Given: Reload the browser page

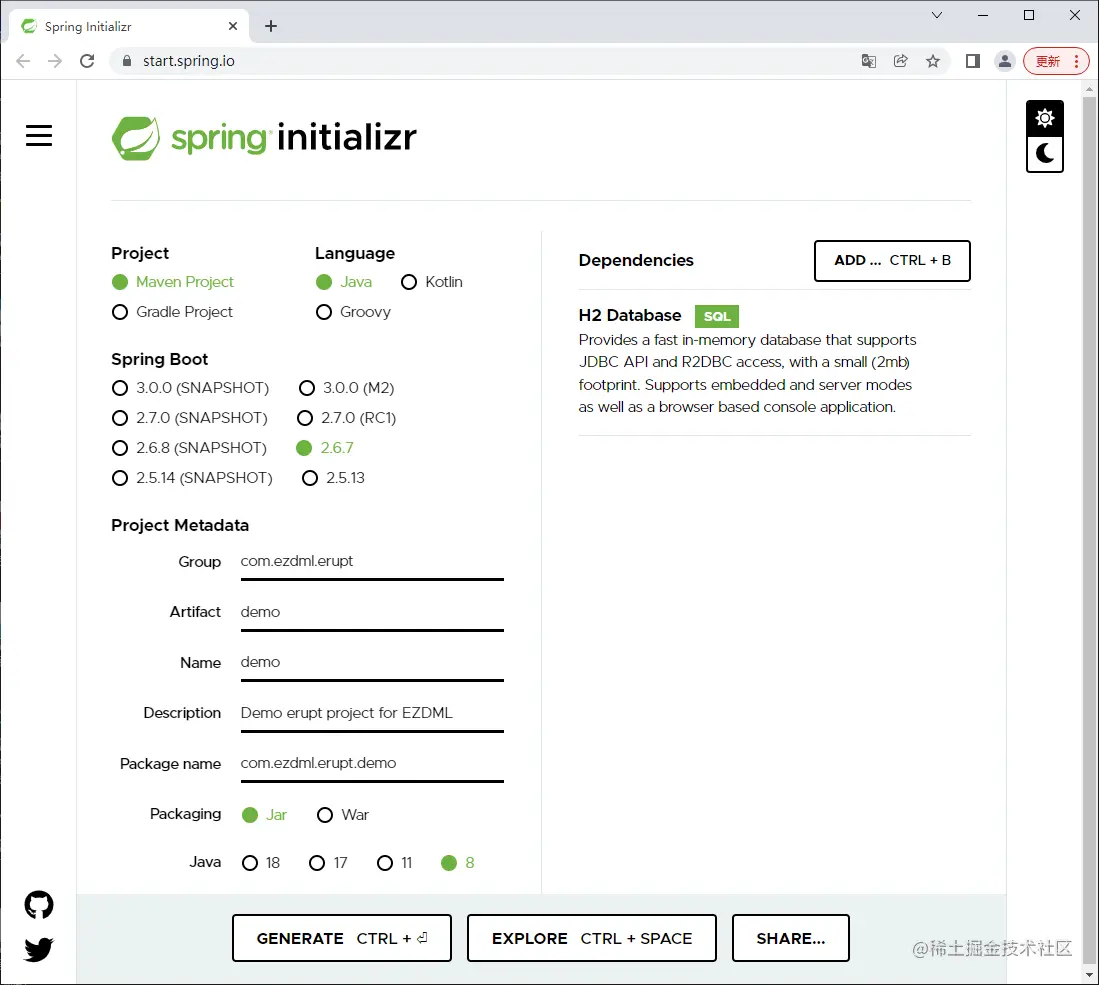Looking at the screenshot, I should (x=87, y=61).
